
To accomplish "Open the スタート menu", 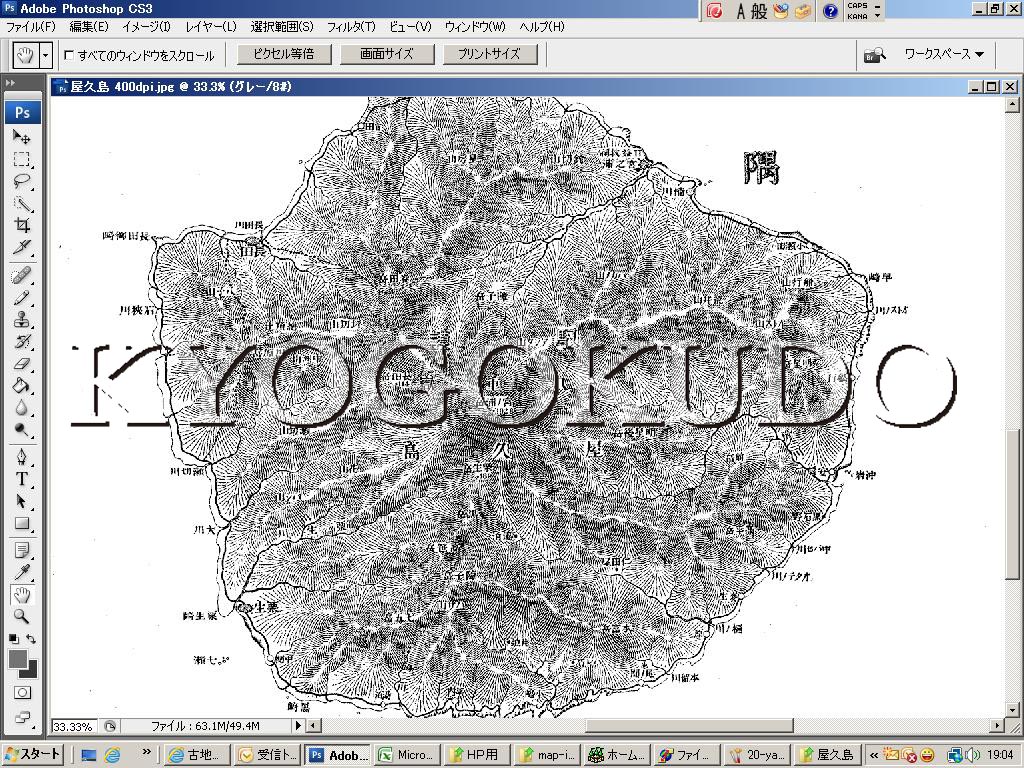I will click(33, 754).
